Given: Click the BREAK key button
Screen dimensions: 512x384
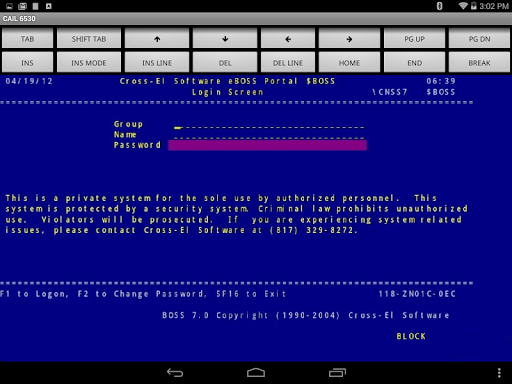Looking at the screenshot, I should (479, 63).
